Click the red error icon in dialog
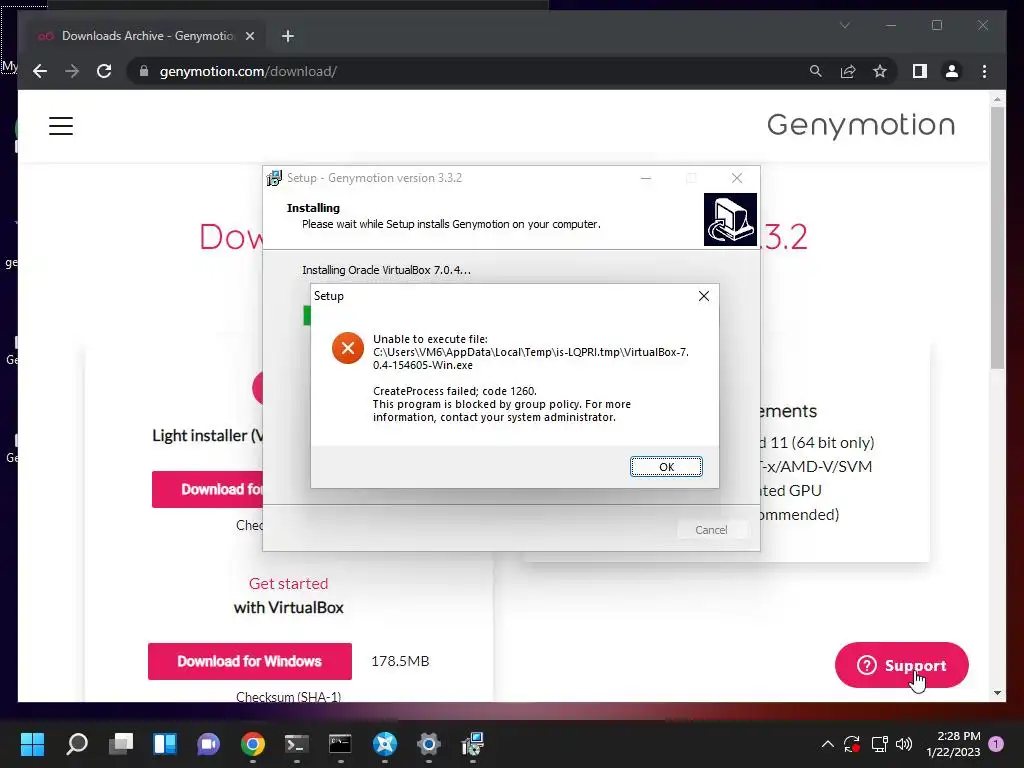1024x768 pixels. 347,348
